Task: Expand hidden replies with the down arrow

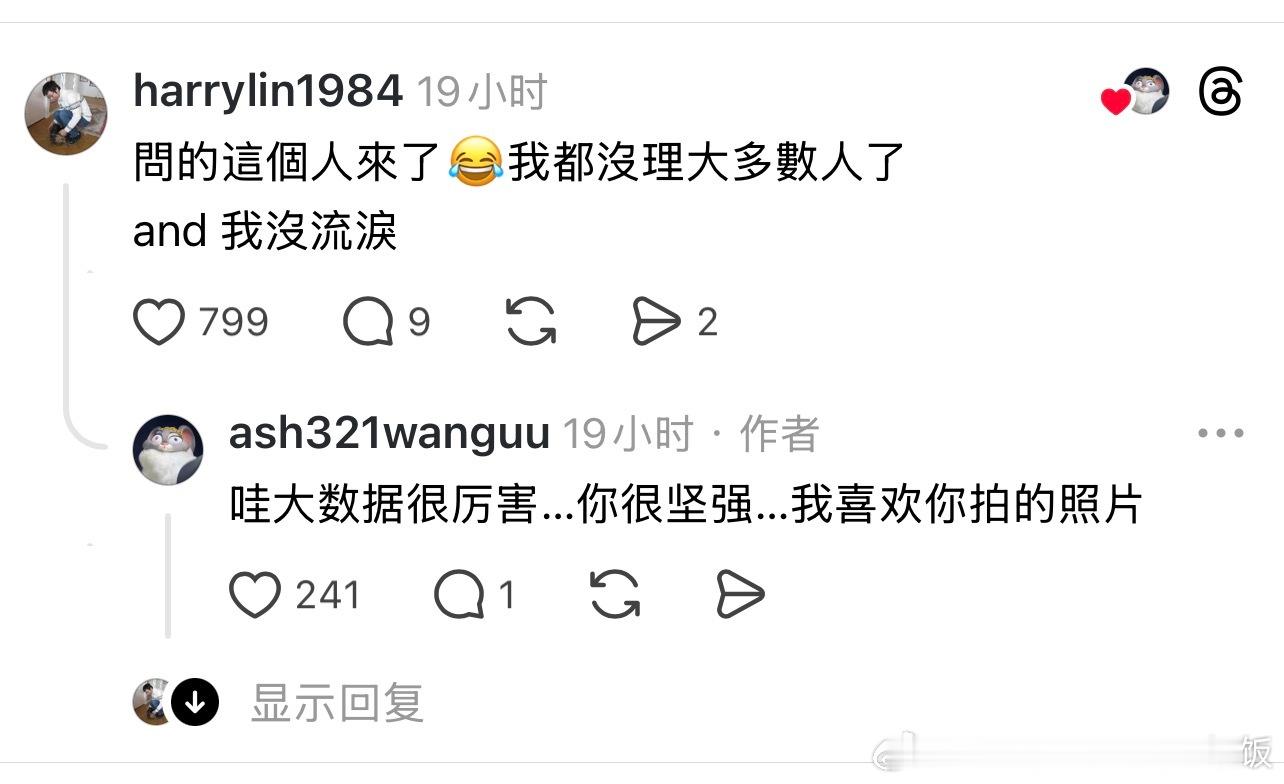Action: click(195, 703)
